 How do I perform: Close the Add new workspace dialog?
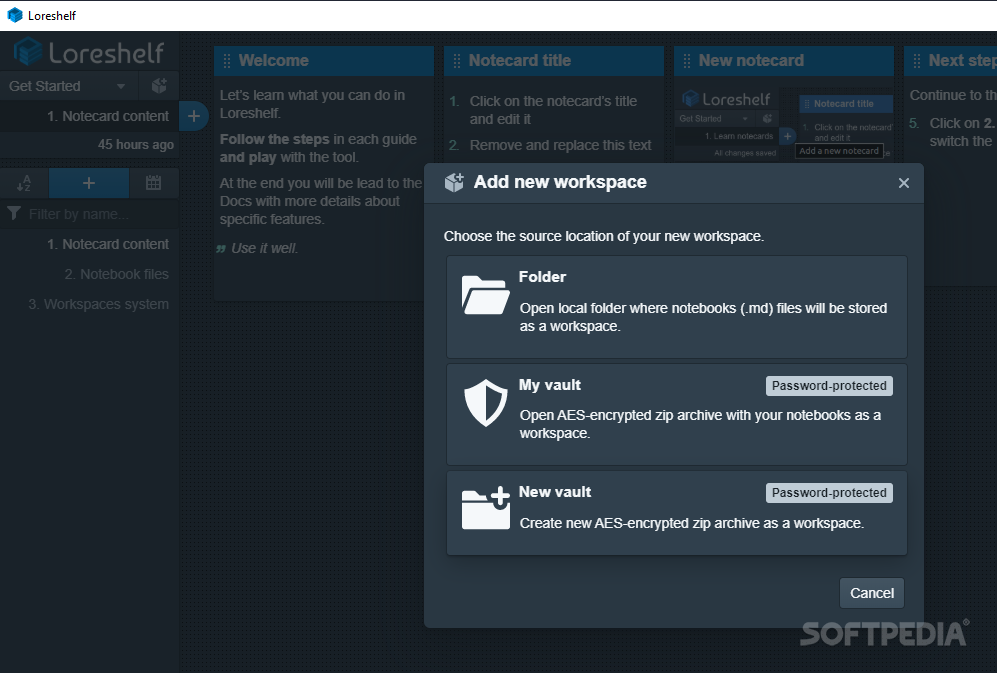[x=904, y=183]
